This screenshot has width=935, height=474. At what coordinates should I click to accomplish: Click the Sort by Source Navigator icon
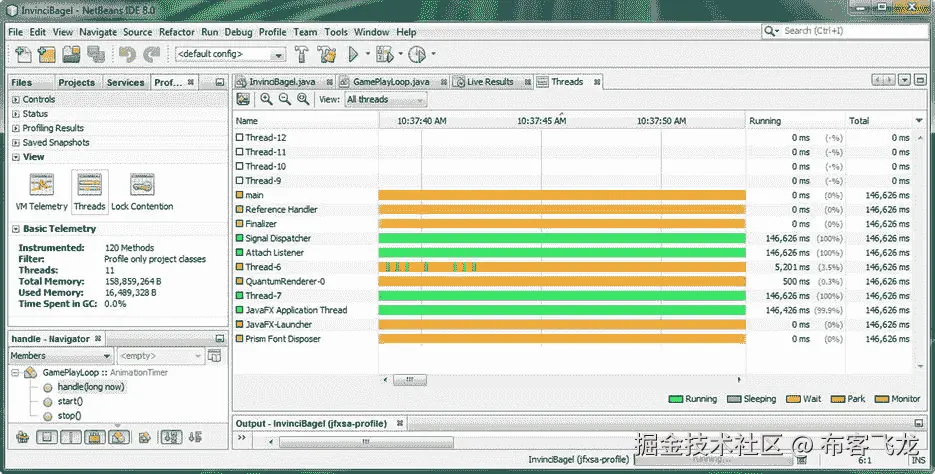point(195,437)
